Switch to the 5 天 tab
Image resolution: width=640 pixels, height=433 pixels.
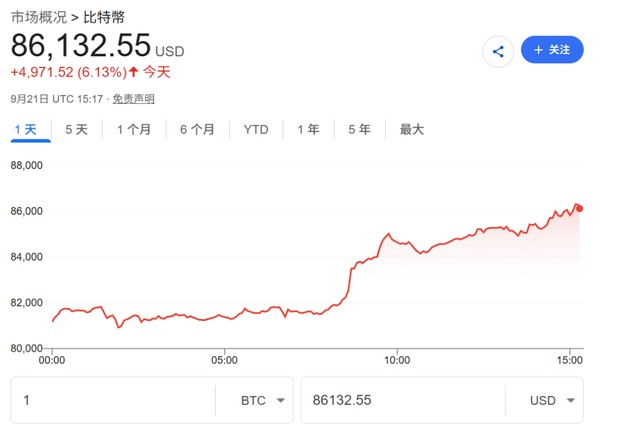[x=76, y=130]
